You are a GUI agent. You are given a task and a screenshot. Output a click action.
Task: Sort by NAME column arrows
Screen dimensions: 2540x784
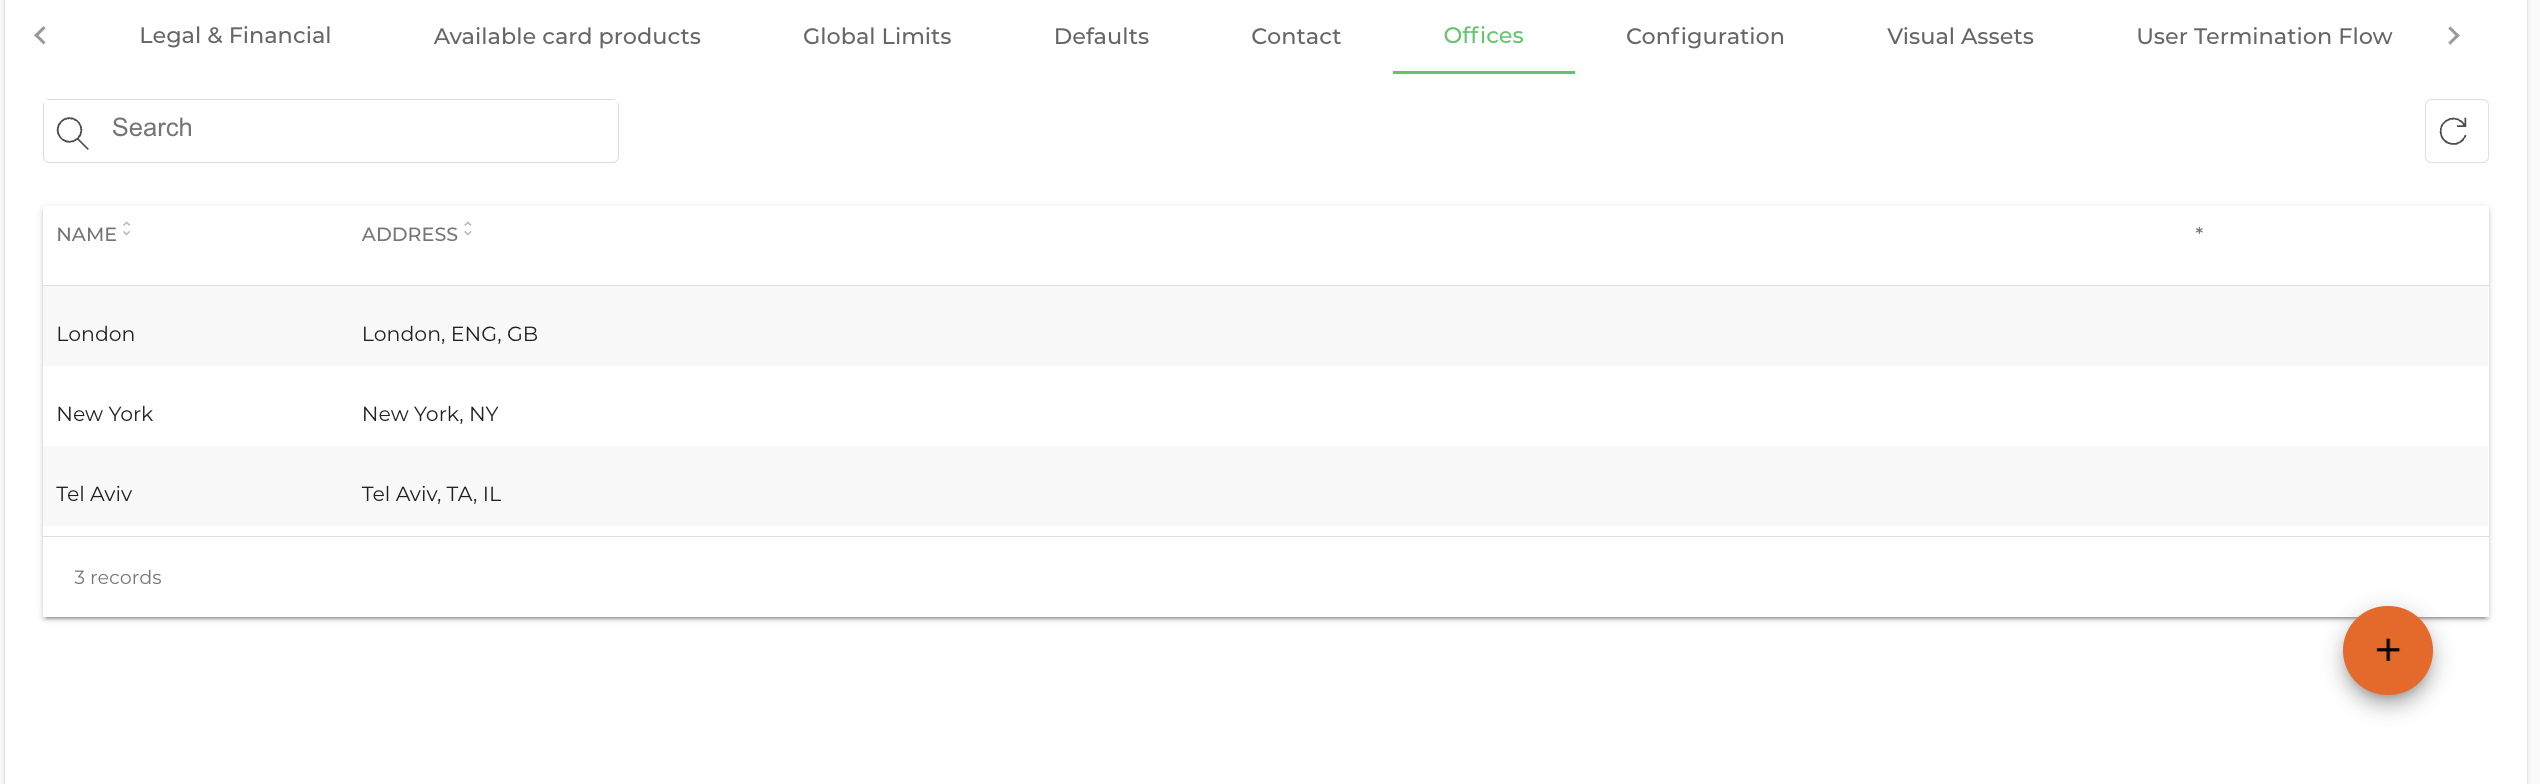tap(127, 231)
